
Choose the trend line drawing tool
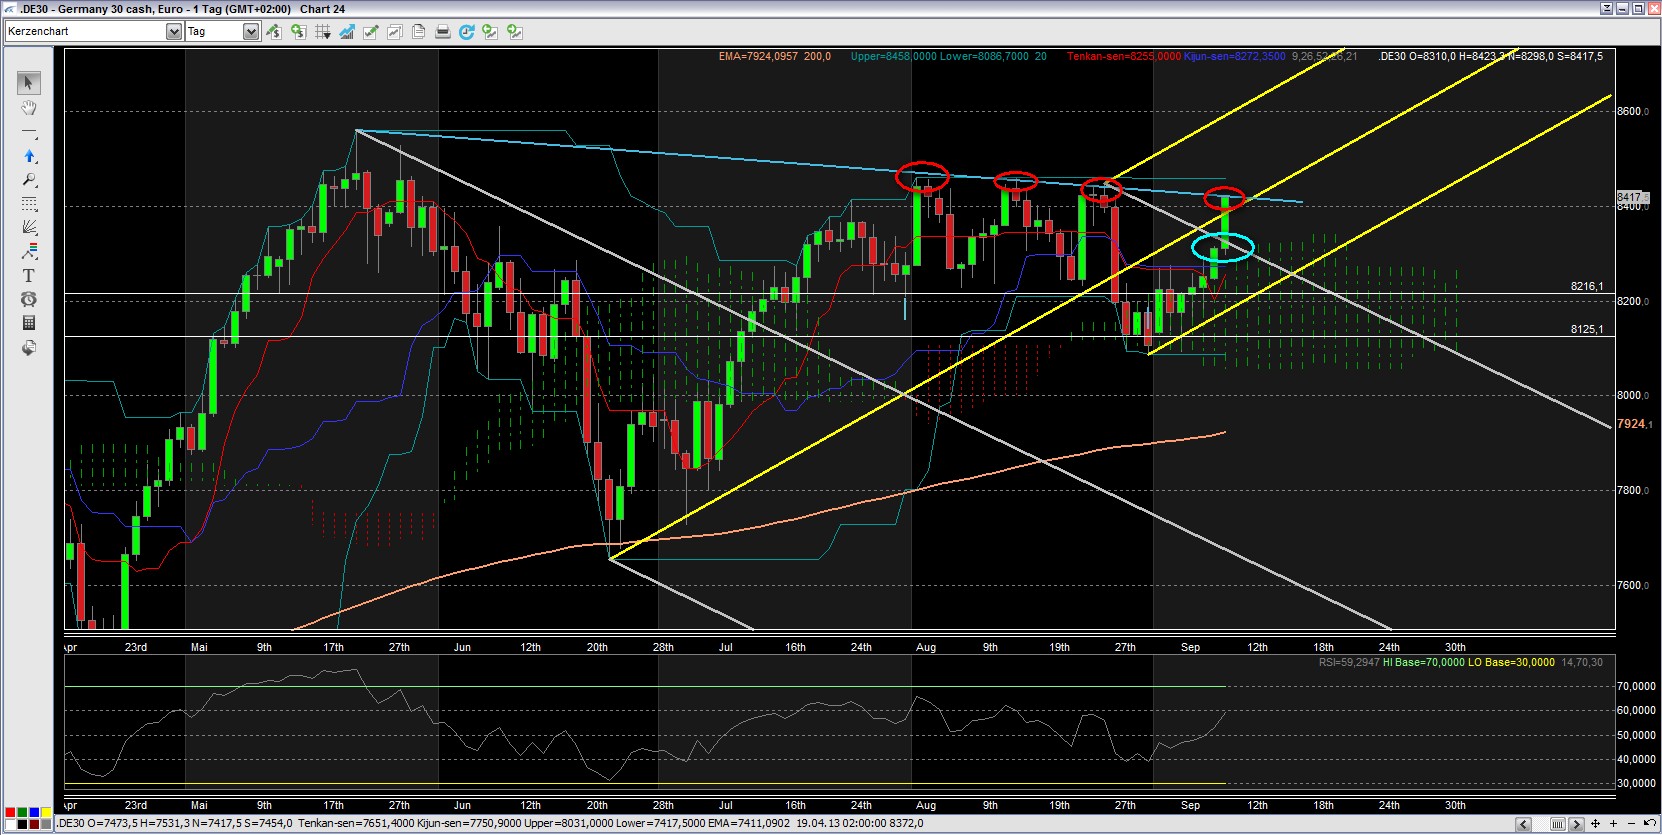coord(29,132)
